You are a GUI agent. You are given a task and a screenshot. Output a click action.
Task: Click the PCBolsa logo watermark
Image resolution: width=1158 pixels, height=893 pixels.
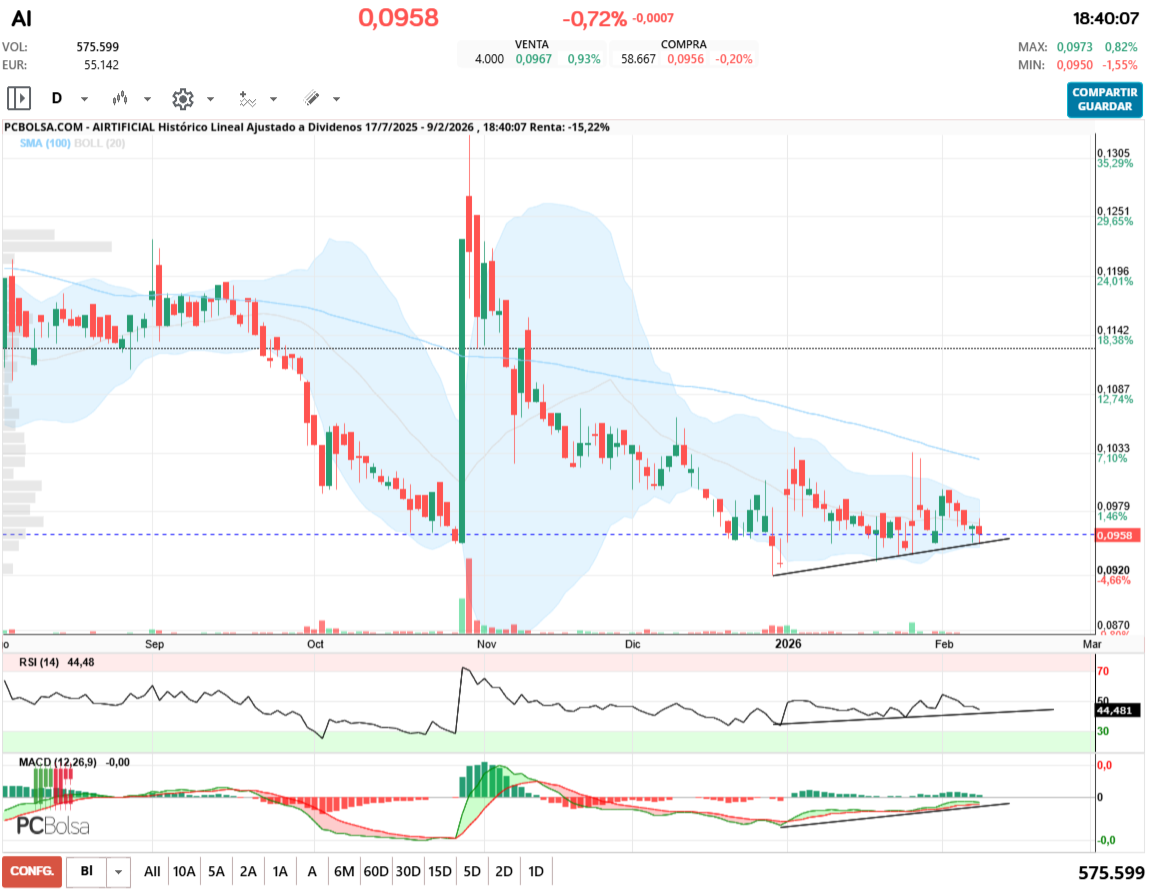click(53, 825)
